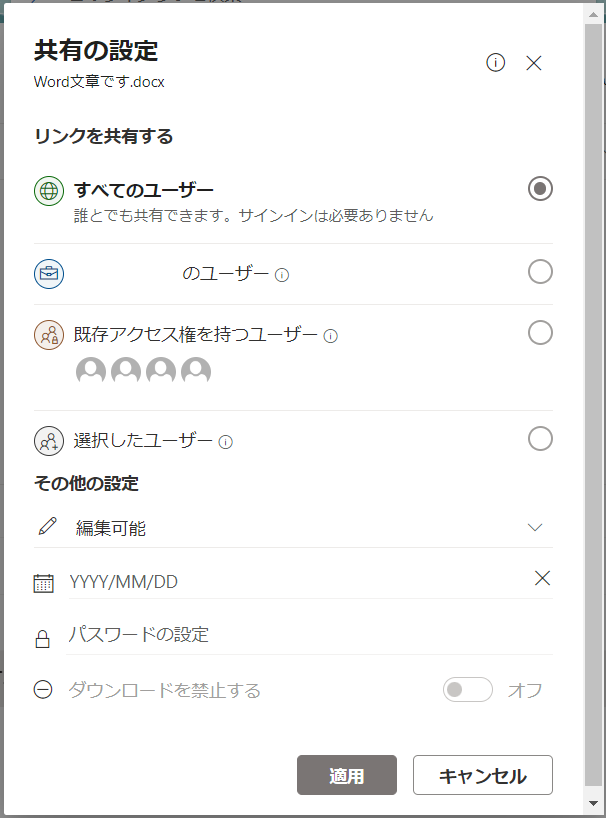Image resolution: width=606 pixels, height=818 pixels.
Task: Toggle the ダウンロードを禁止する switch
Action: [x=468, y=690]
